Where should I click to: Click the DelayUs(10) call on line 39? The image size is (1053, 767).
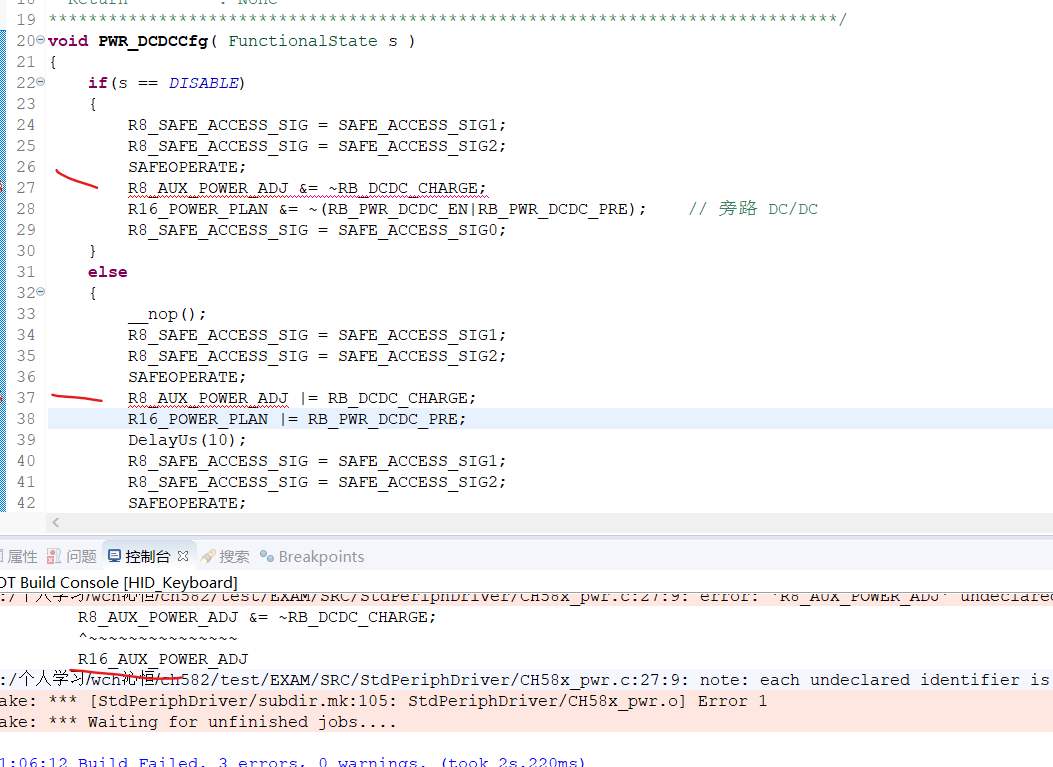186,440
